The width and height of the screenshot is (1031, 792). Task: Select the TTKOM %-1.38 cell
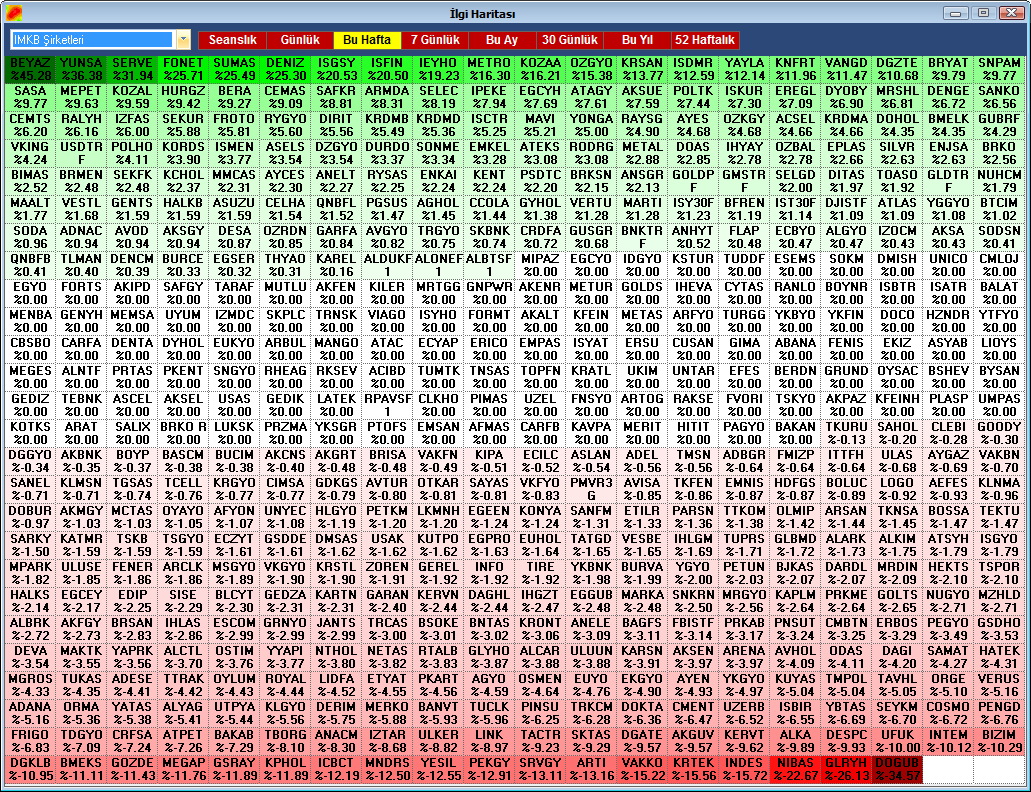tap(744, 517)
